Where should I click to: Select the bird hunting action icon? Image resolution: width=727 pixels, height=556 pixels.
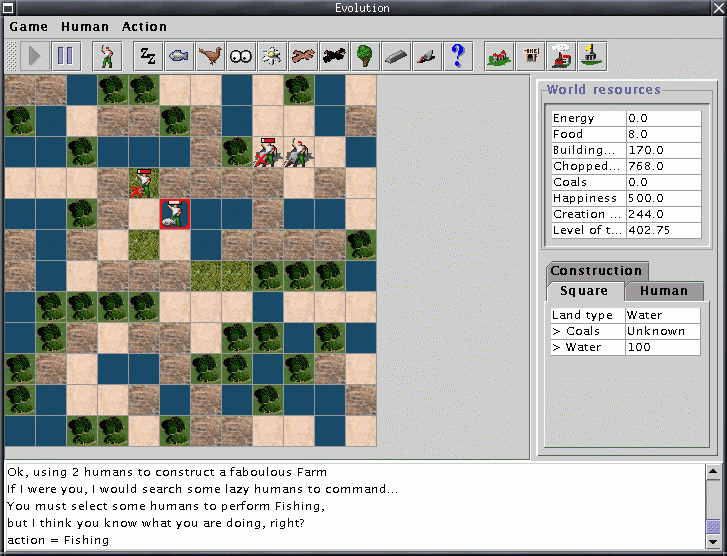pyautogui.click(x=210, y=56)
